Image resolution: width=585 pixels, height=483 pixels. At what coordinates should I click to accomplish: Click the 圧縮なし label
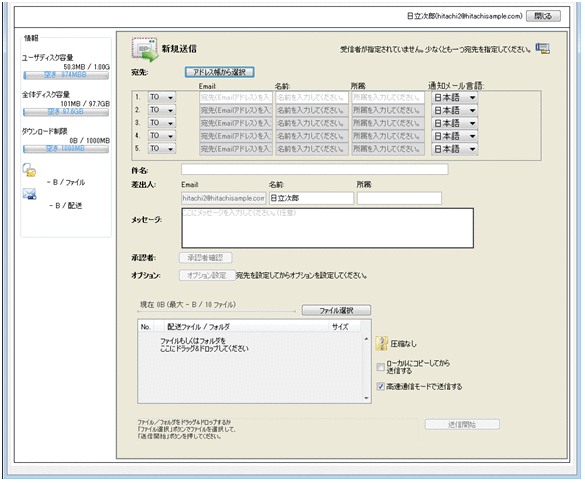(404, 344)
